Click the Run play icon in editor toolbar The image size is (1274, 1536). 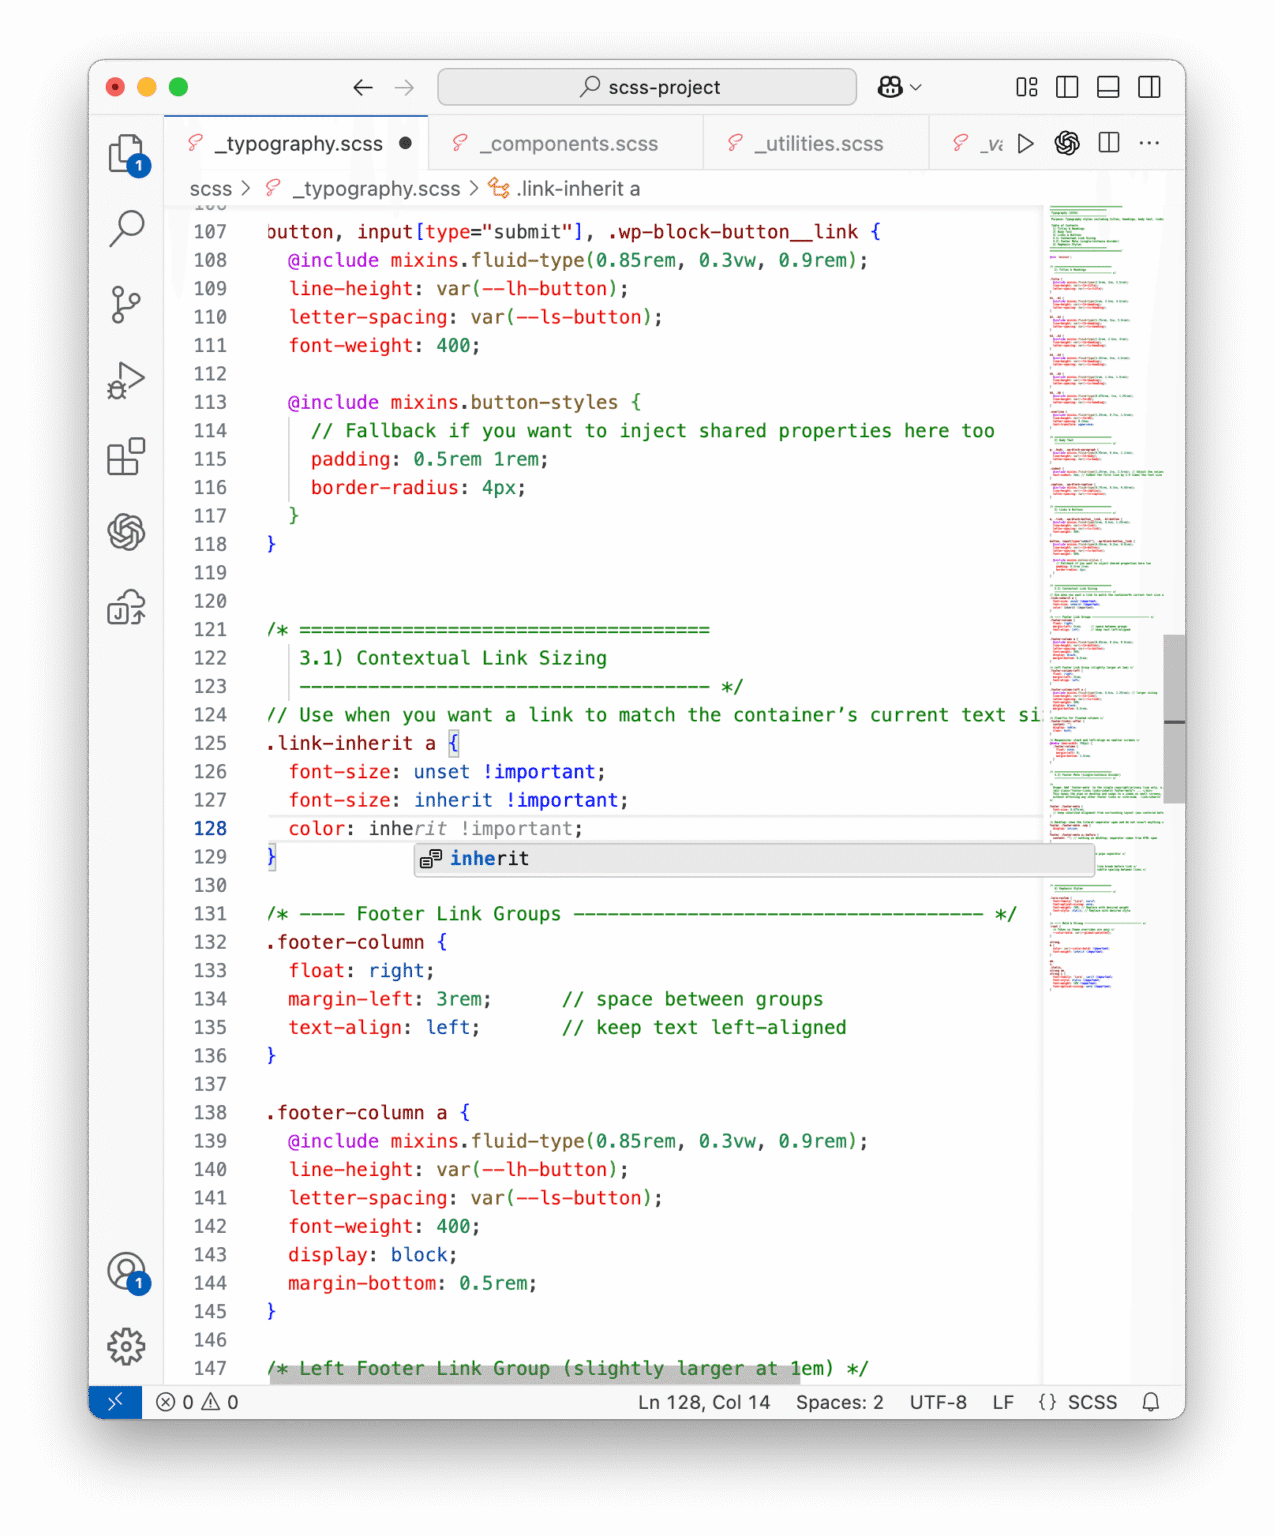pyautogui.click(x=1025, y=144)
